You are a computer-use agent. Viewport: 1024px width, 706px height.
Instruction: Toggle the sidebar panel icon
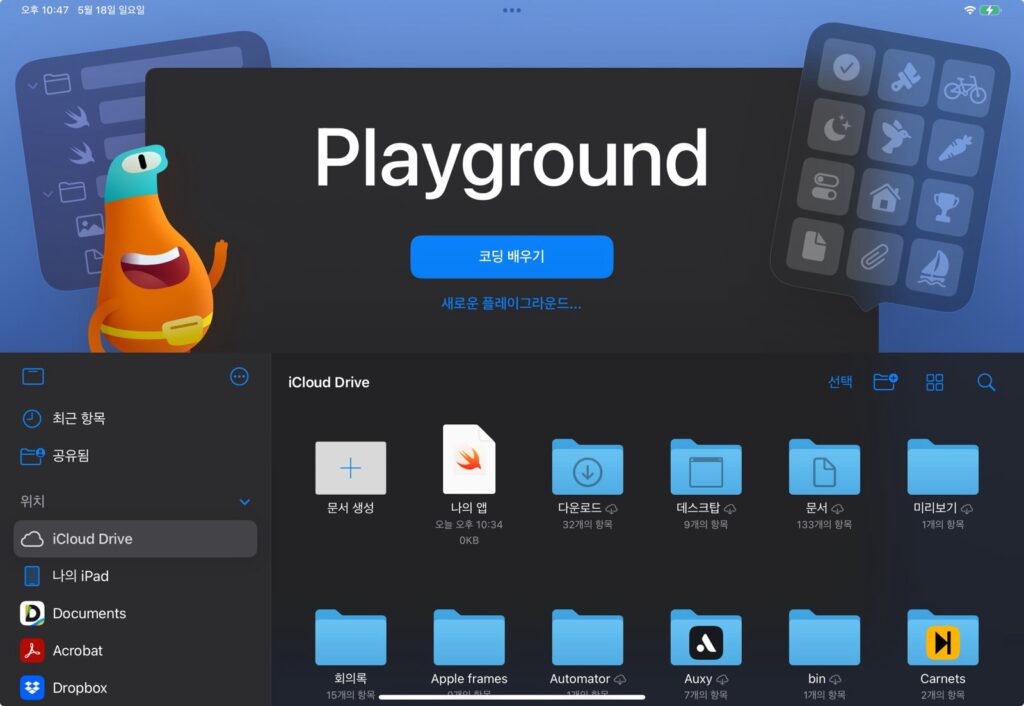pos(33,377)
